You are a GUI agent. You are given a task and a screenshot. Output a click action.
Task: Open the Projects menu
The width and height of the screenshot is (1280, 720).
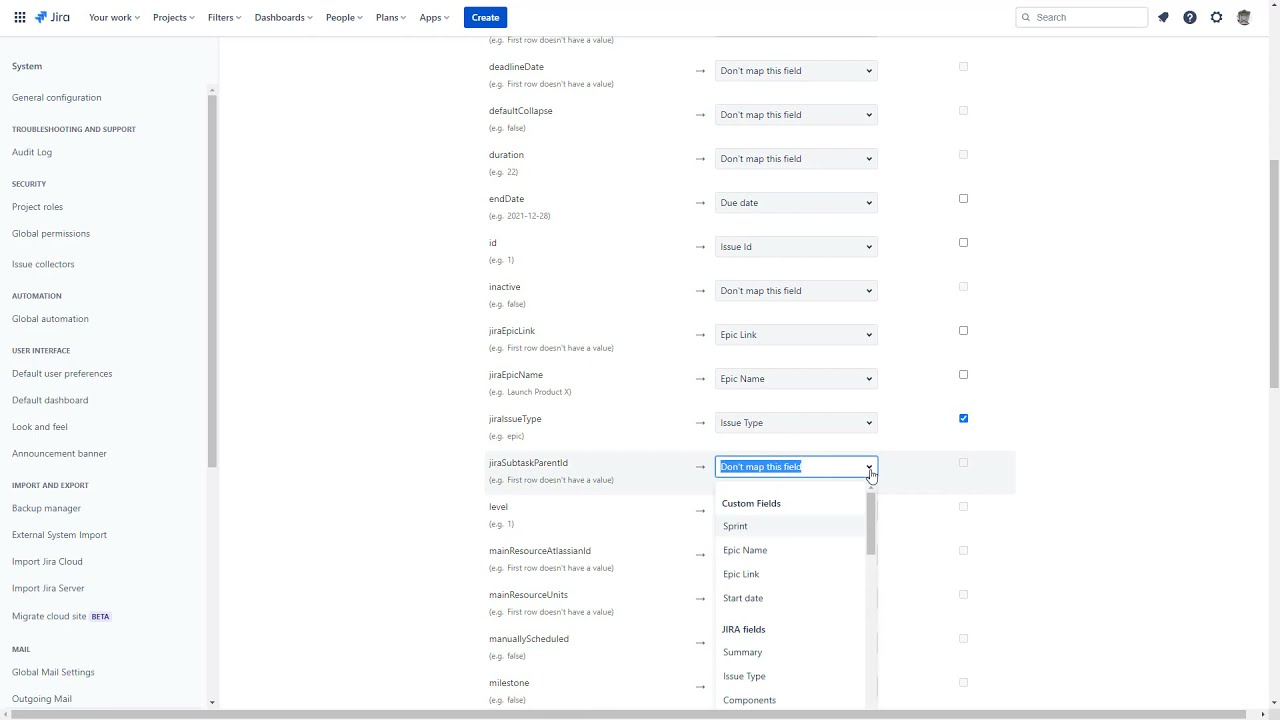click(x=174, y=17)
